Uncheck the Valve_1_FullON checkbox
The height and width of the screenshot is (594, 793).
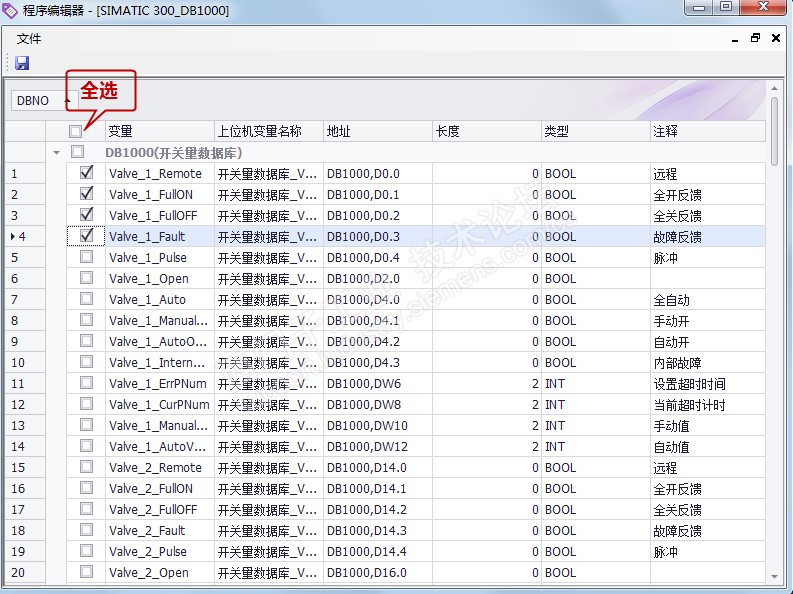point(86,194)
